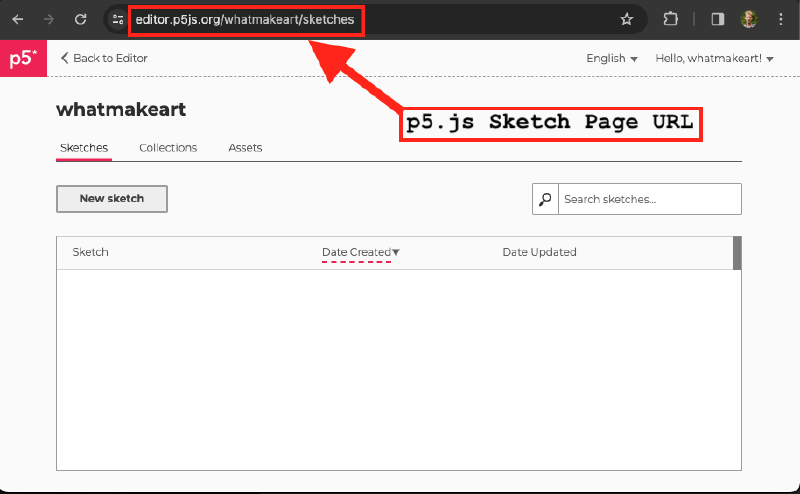Sort by Date Updated column
Viewport: 800px width, 494px height.
(539, 252)
